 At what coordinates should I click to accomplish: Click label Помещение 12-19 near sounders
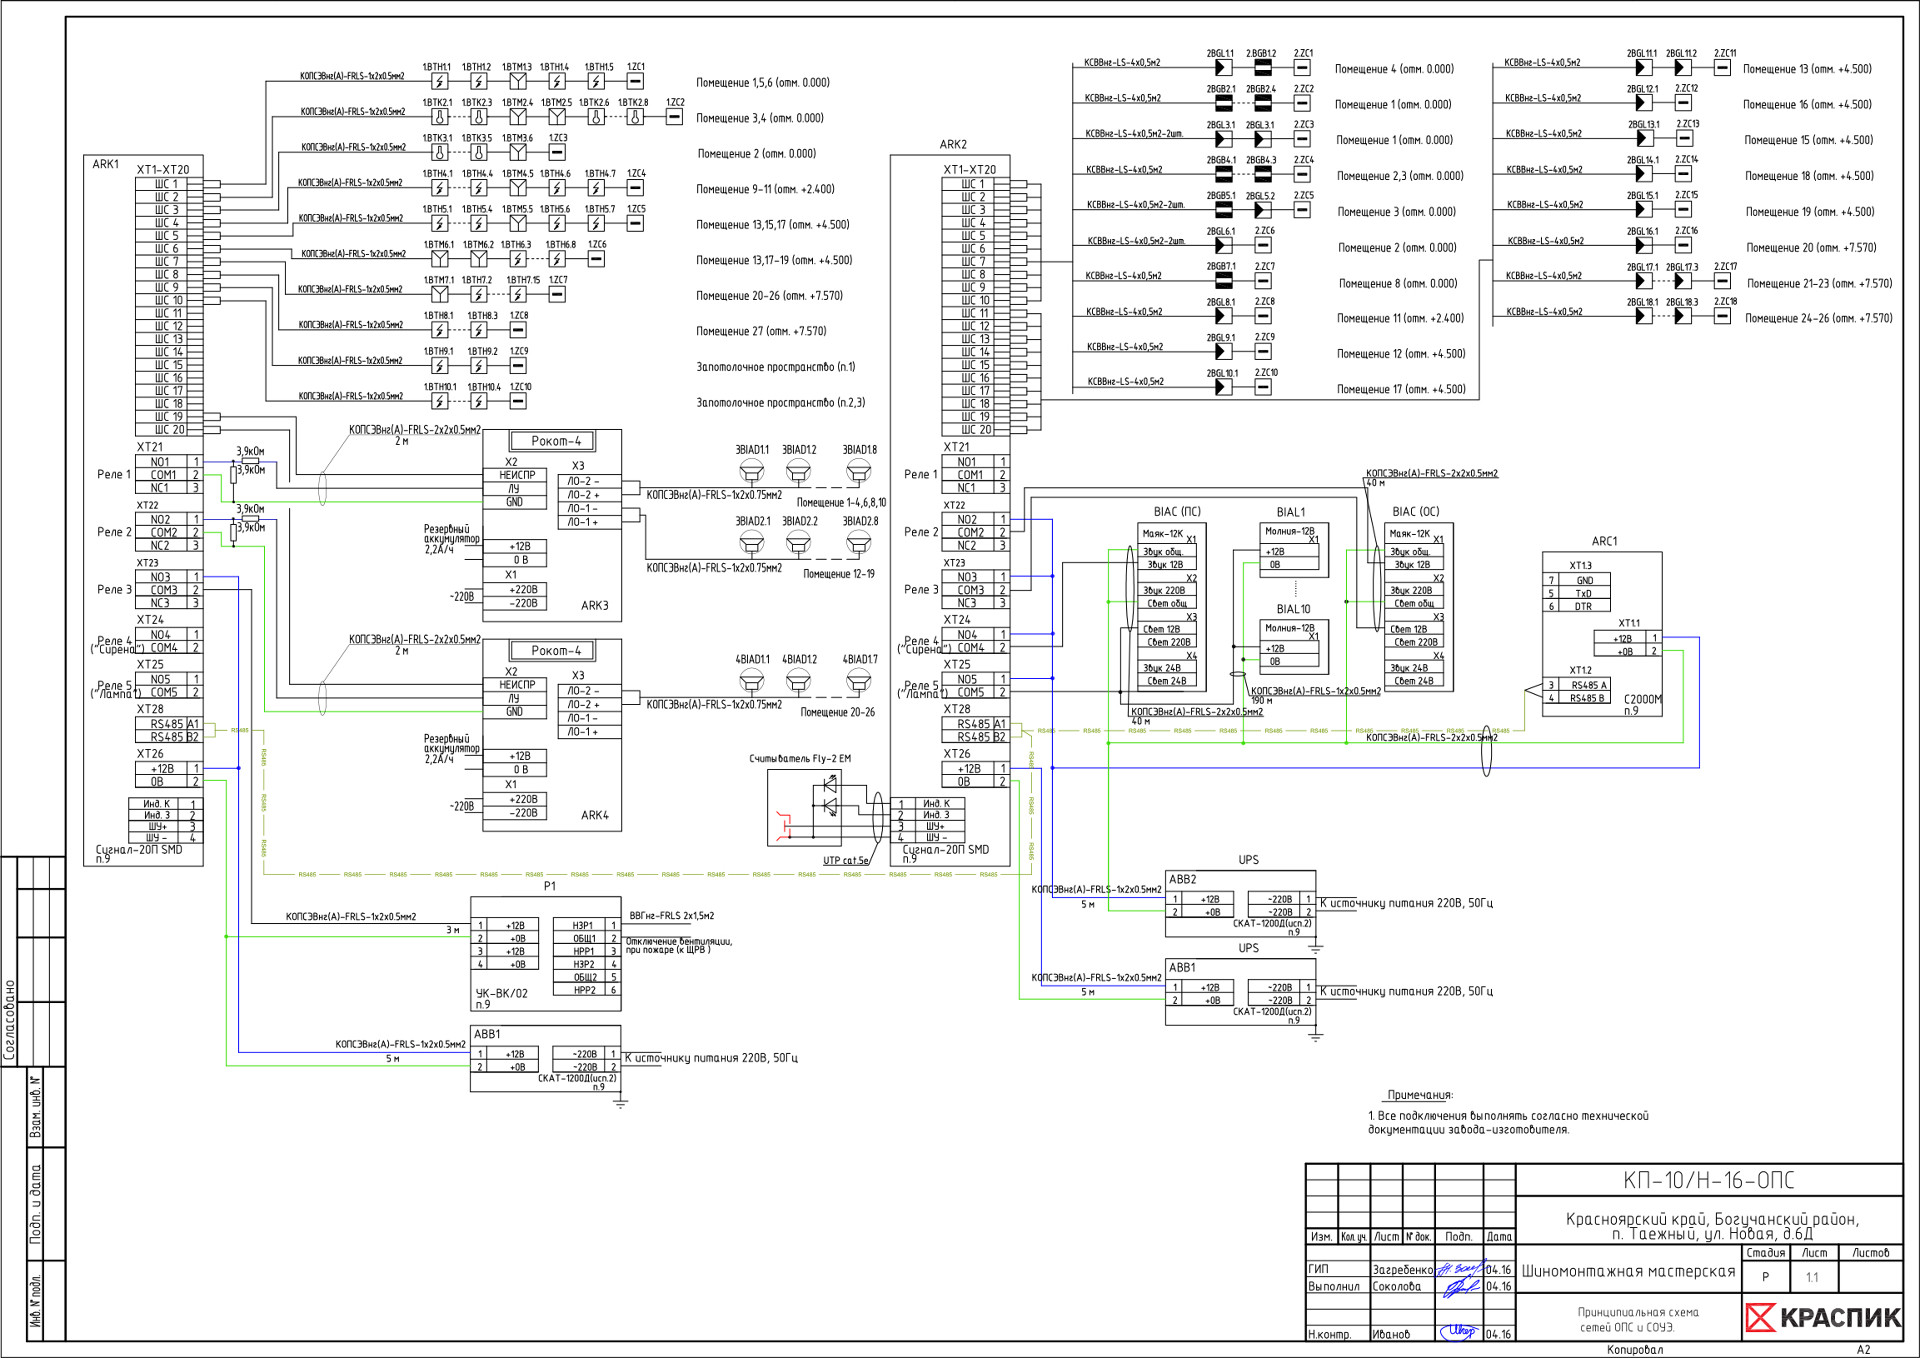point(838,574)
